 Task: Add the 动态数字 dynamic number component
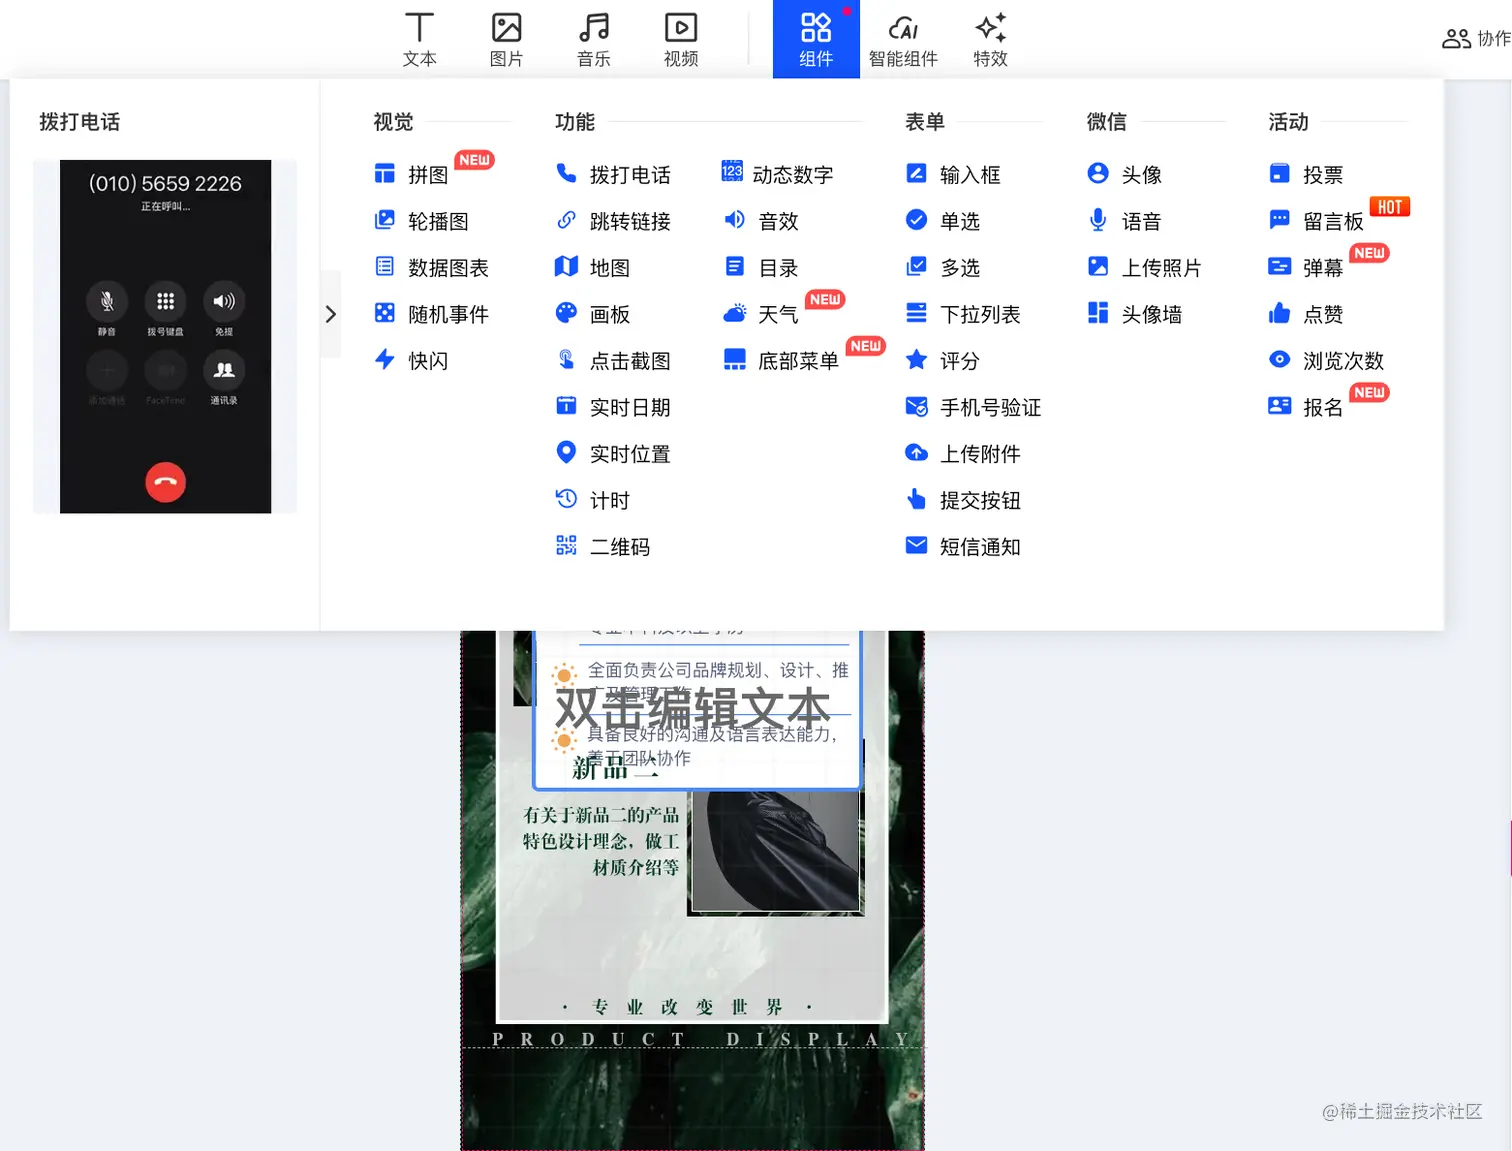pyautogui.click(x=777, y=174)
